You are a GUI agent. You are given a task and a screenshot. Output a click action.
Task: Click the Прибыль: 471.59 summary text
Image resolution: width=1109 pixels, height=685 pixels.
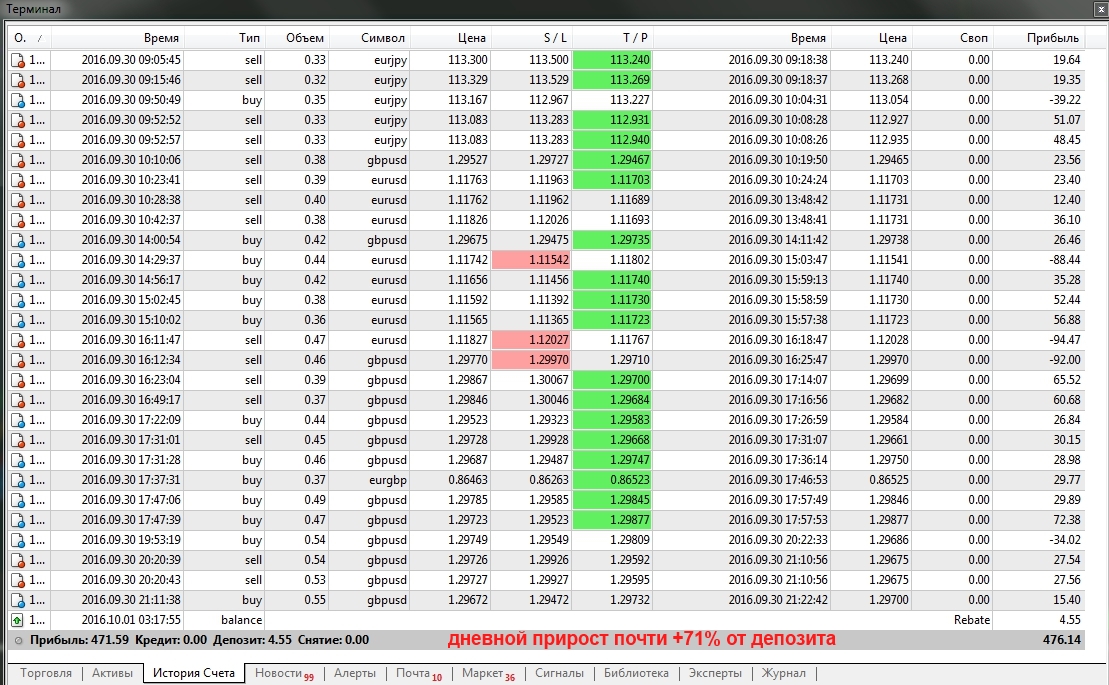pyautogui.click(x=79, y=640)
